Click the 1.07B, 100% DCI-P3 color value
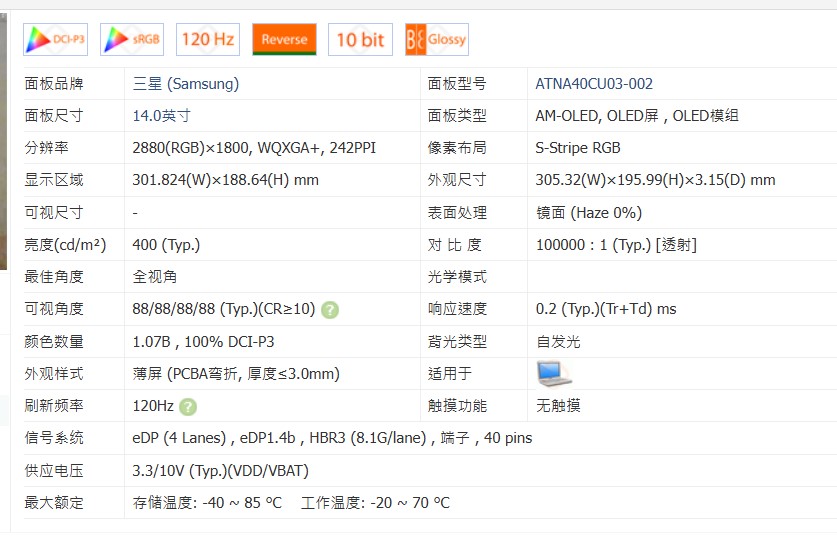This screenshot has height=537, width=837. [x=203, y=342]
